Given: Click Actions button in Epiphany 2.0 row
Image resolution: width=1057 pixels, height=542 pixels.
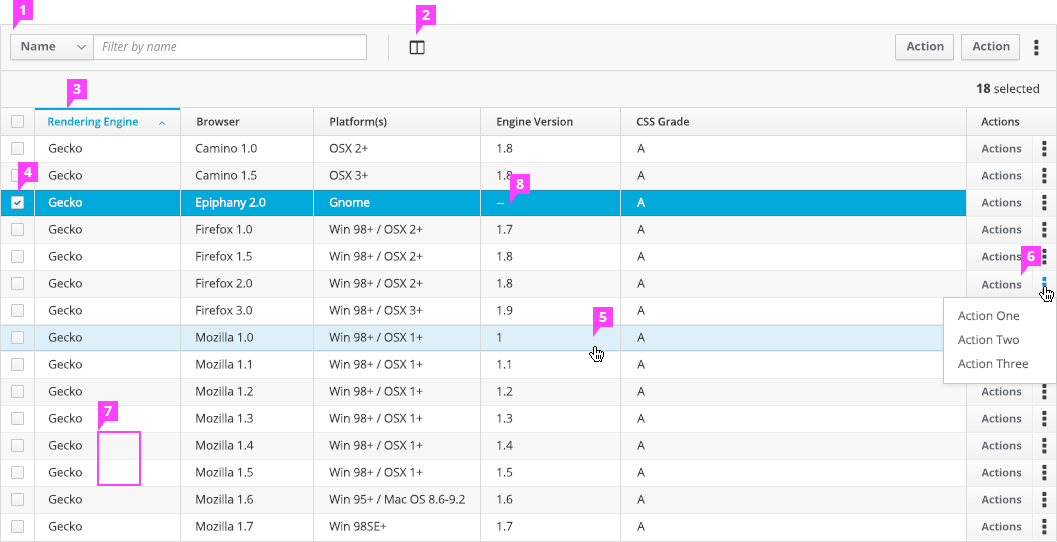Looking at the screenshot, I should click(x=1001, y=203).
